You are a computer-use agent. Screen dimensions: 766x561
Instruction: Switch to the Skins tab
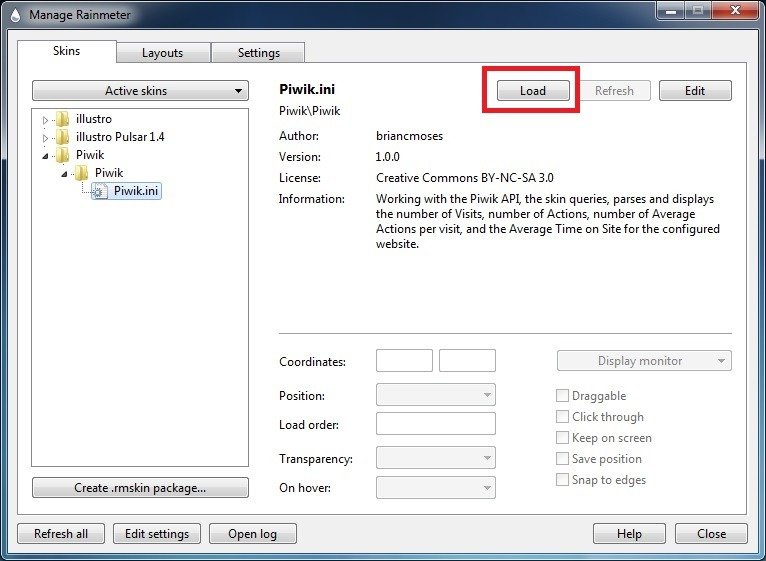[66, 51]
